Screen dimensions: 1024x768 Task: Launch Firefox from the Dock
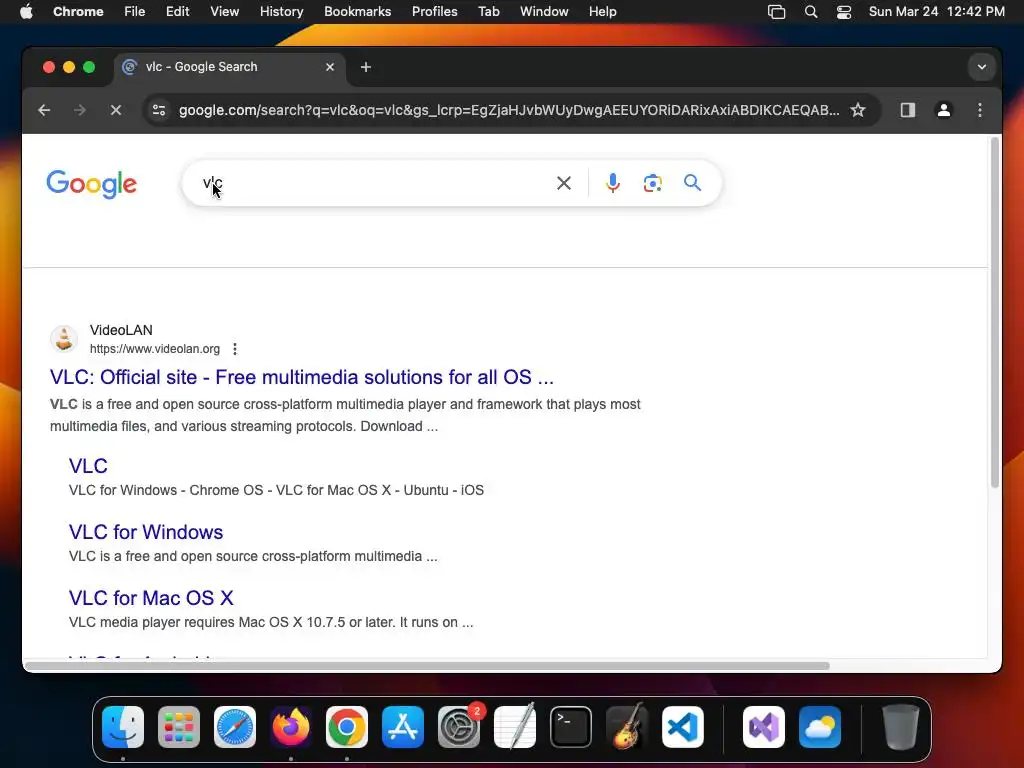291,727
